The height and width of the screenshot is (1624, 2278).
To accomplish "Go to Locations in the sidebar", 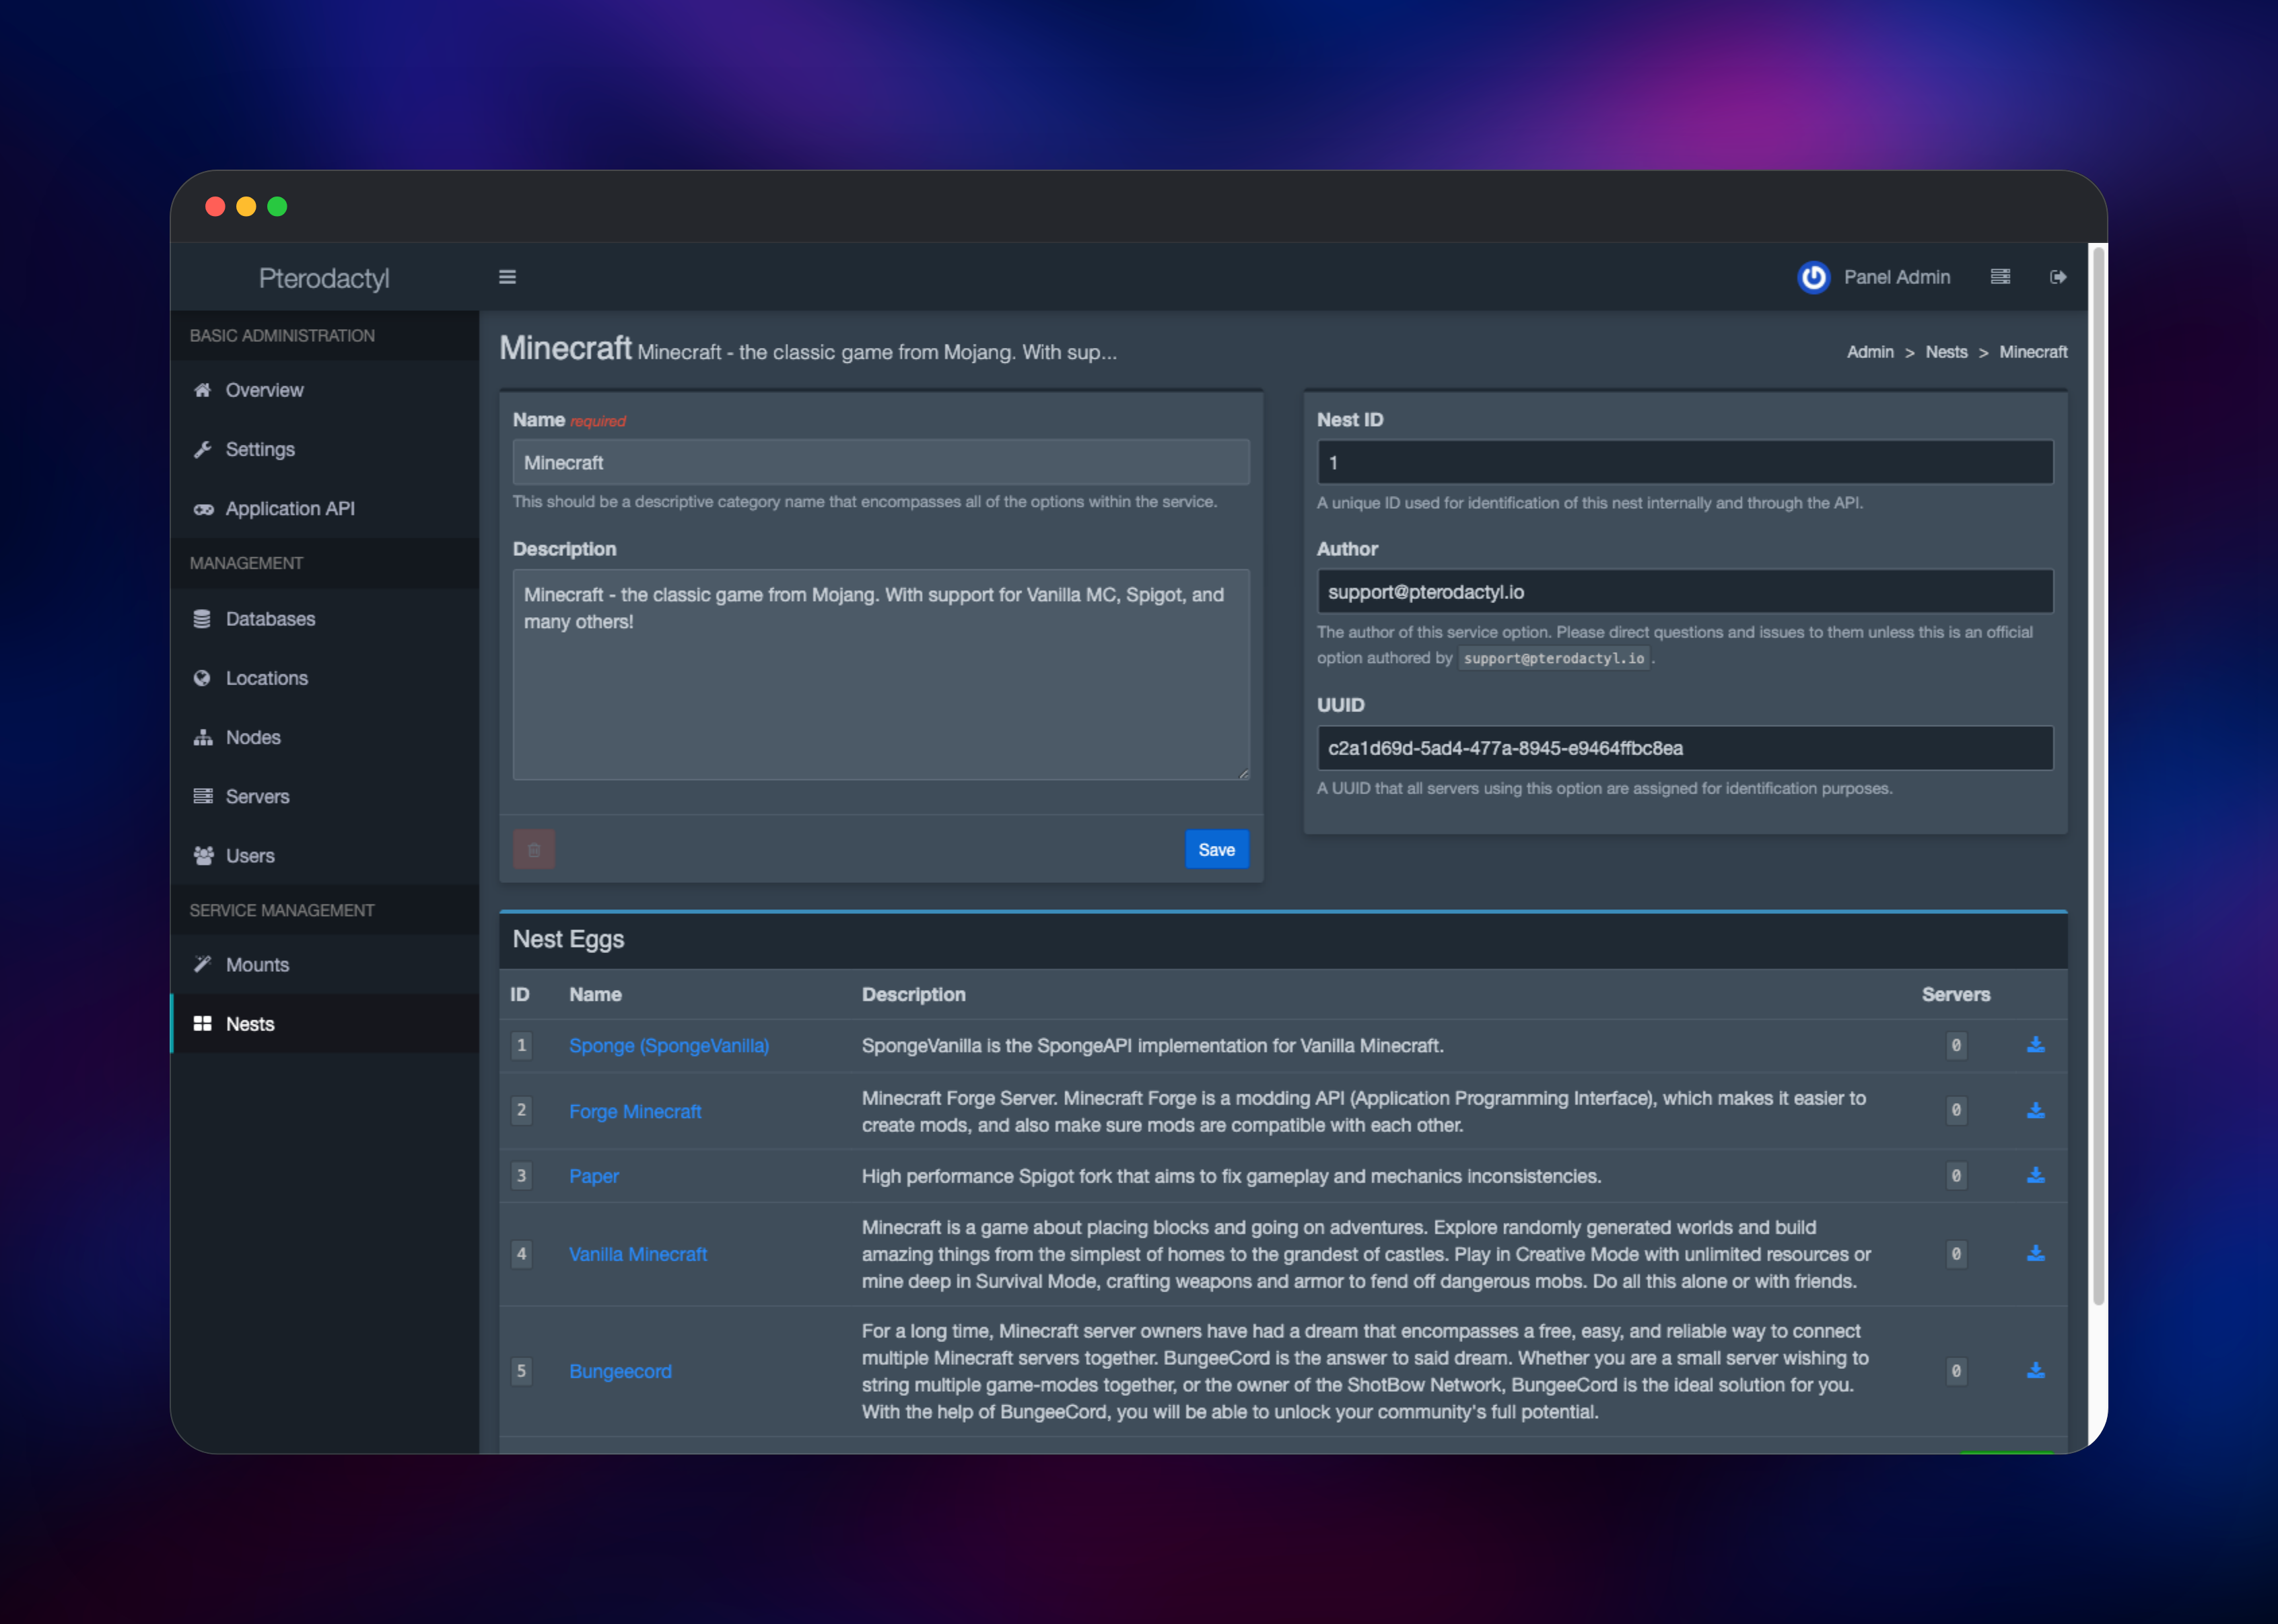I will (x=325, y=678).
